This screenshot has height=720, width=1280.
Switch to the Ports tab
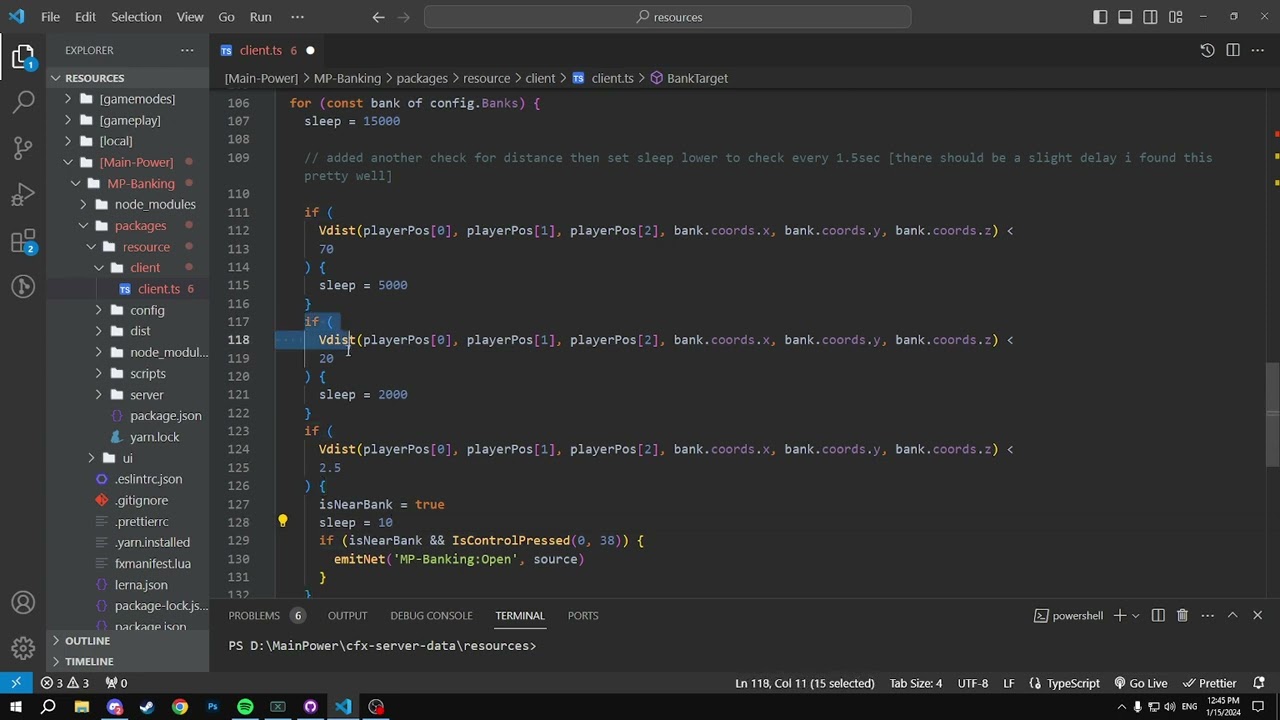click(583, 615)
